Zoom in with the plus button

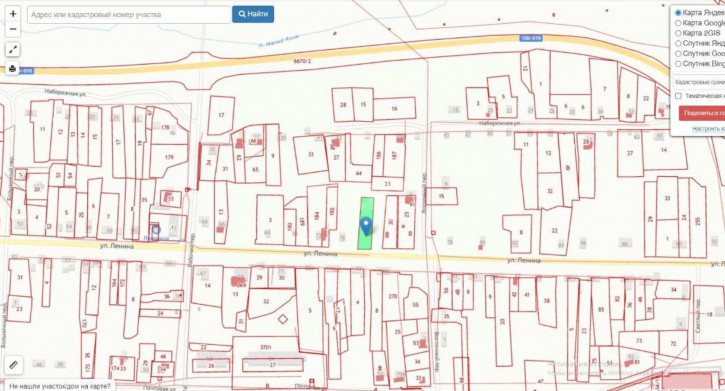tap(13, 14)
